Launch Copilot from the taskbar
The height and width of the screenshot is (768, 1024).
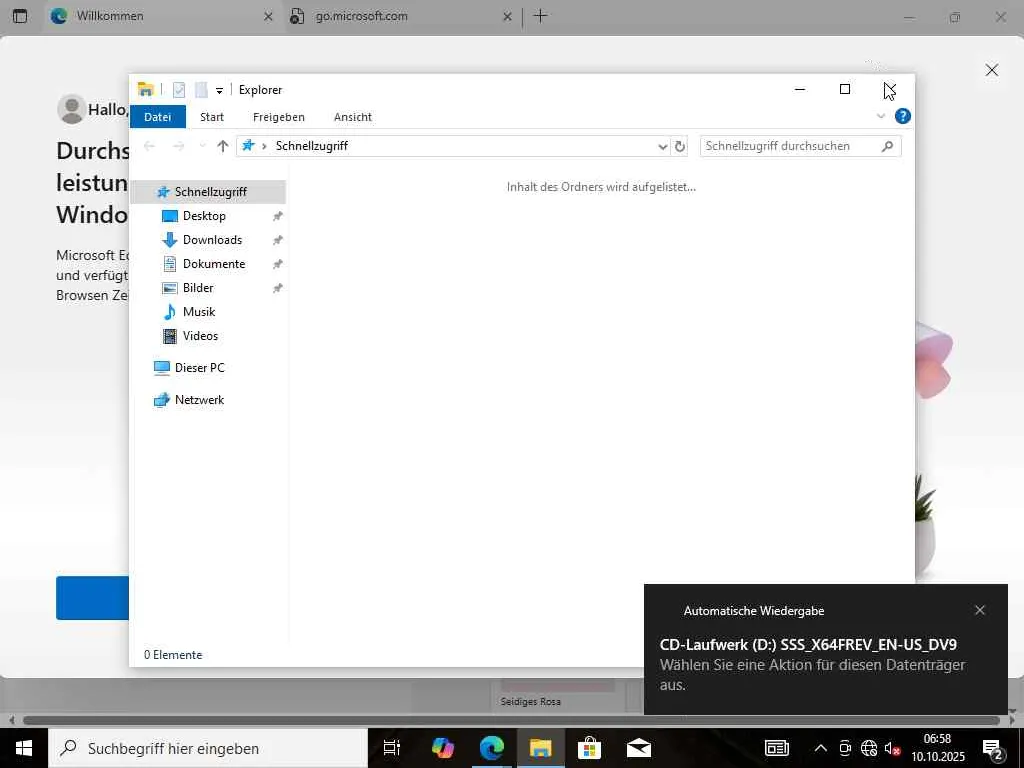(x=443, y=748)
